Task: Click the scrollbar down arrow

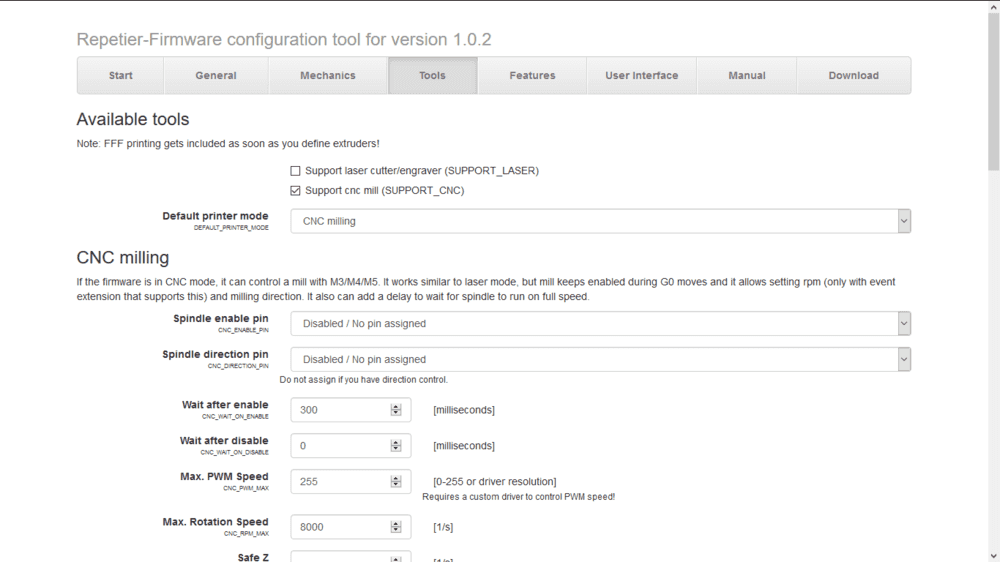Action: coord(993,555)
